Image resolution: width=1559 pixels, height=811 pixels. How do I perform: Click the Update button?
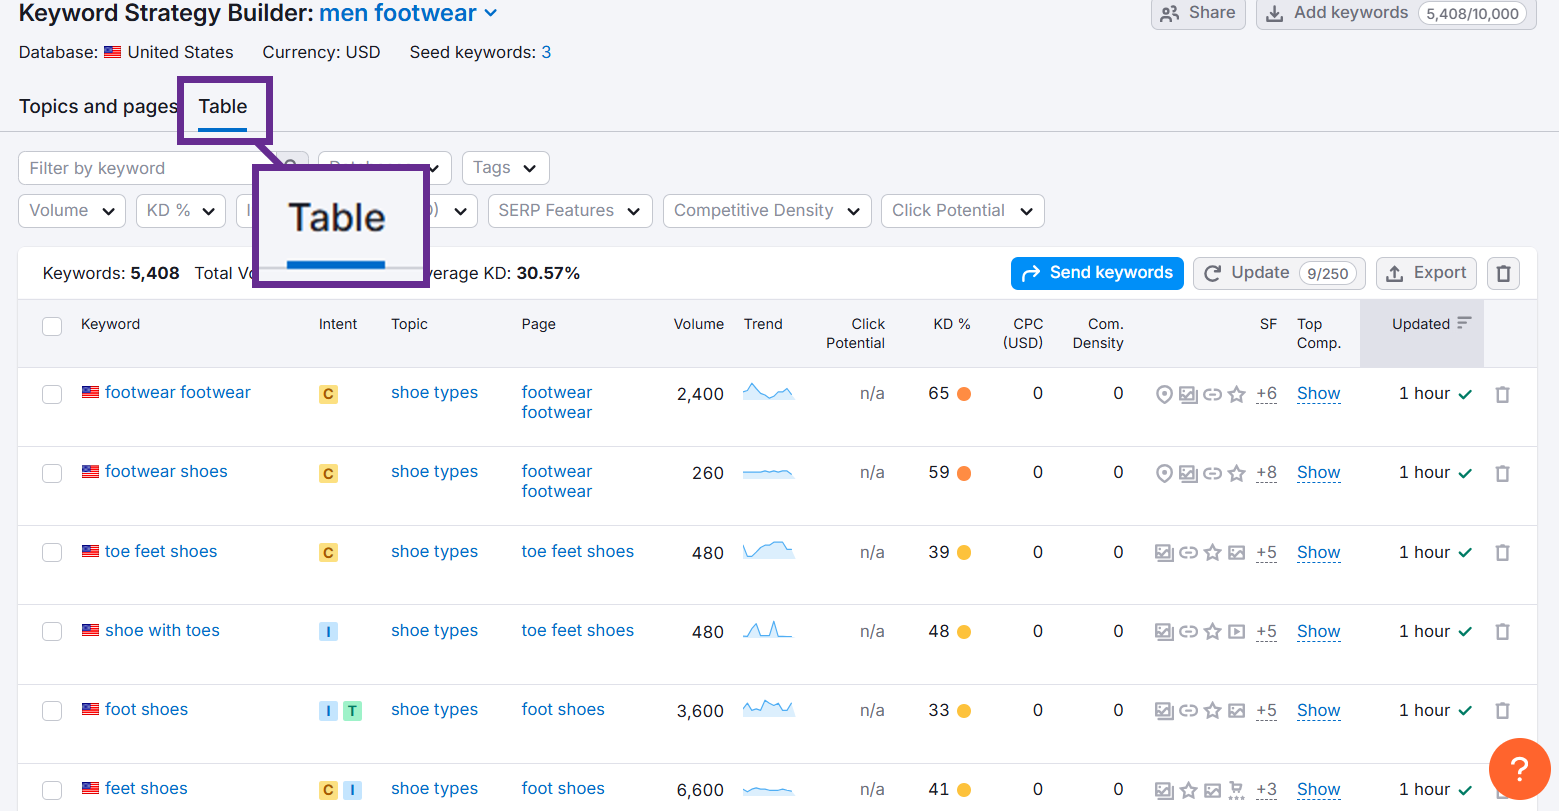point(1279,273)
